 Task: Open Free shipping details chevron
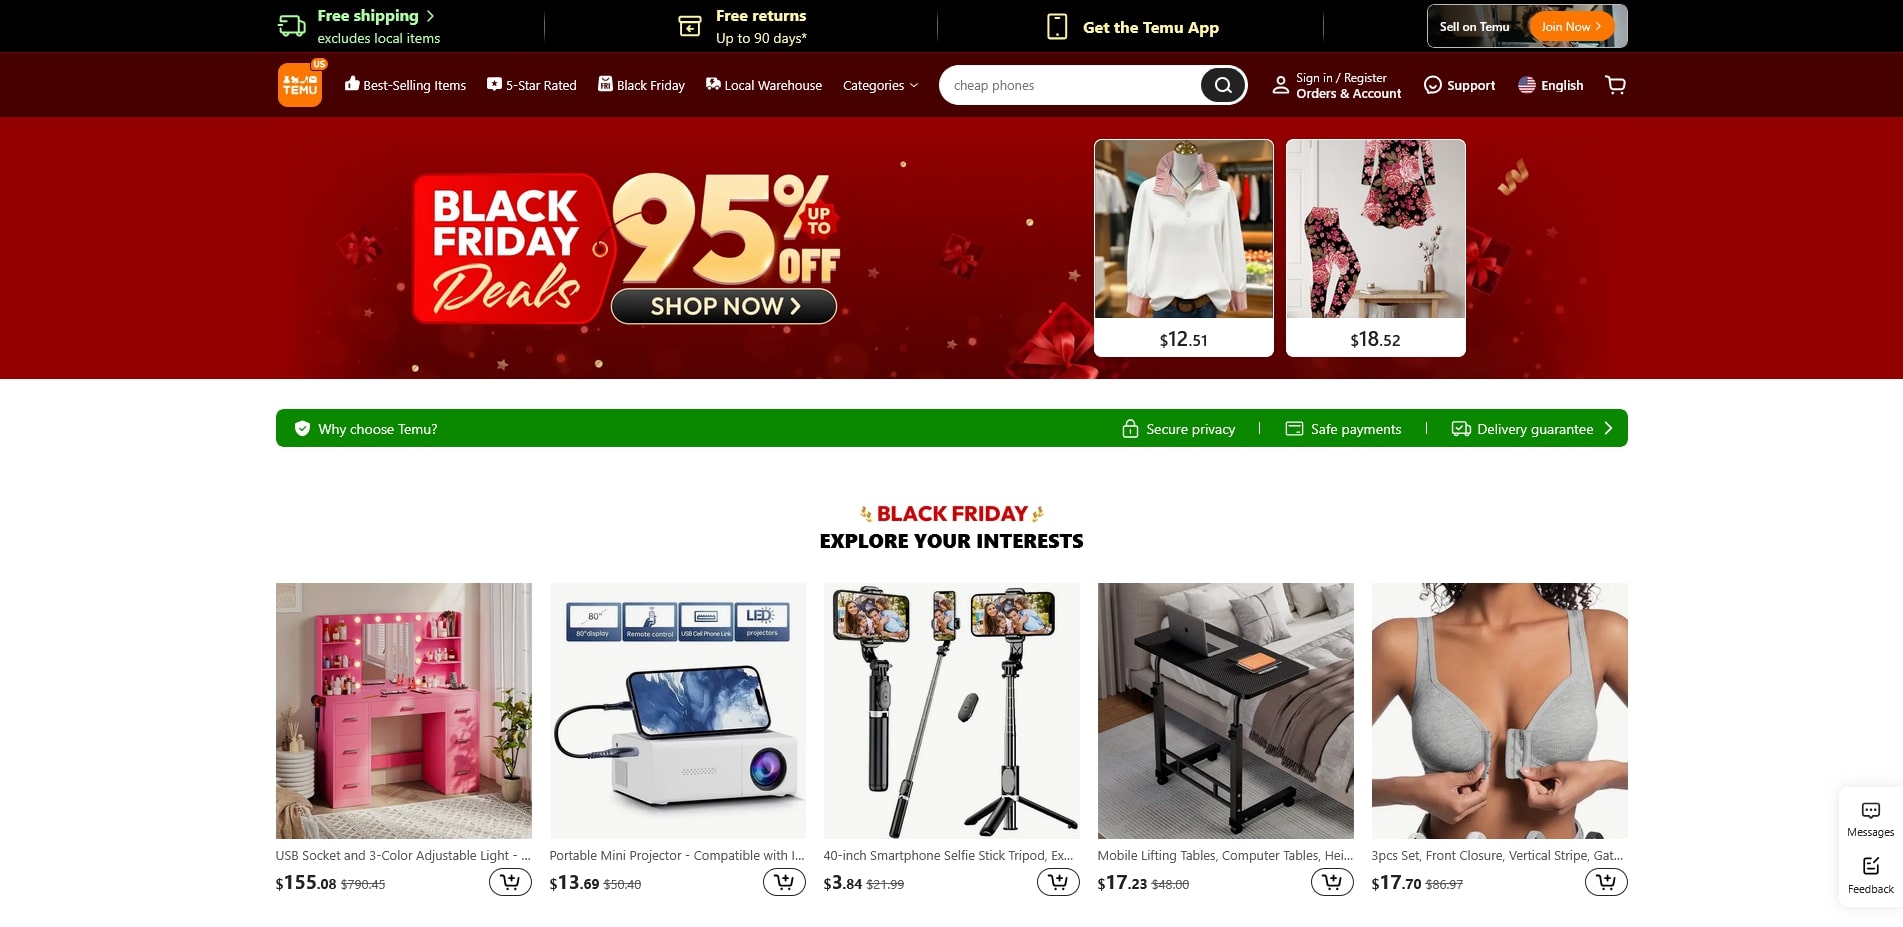[430, 16]
